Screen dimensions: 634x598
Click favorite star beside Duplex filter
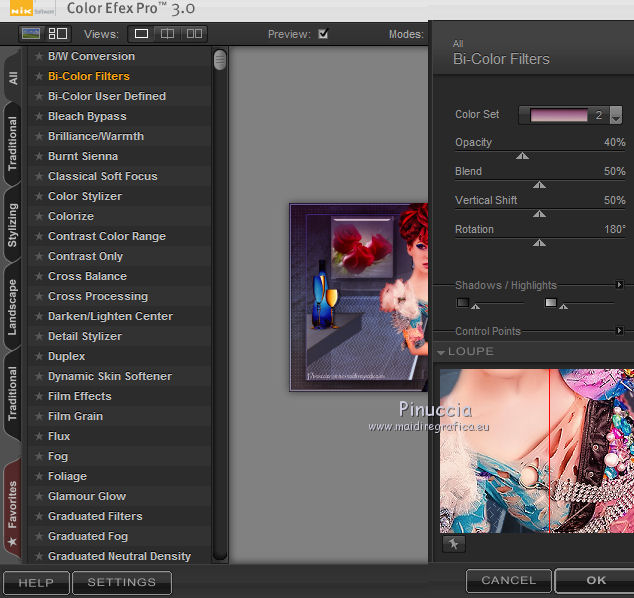pyautogui.click(x=39, y=356)
